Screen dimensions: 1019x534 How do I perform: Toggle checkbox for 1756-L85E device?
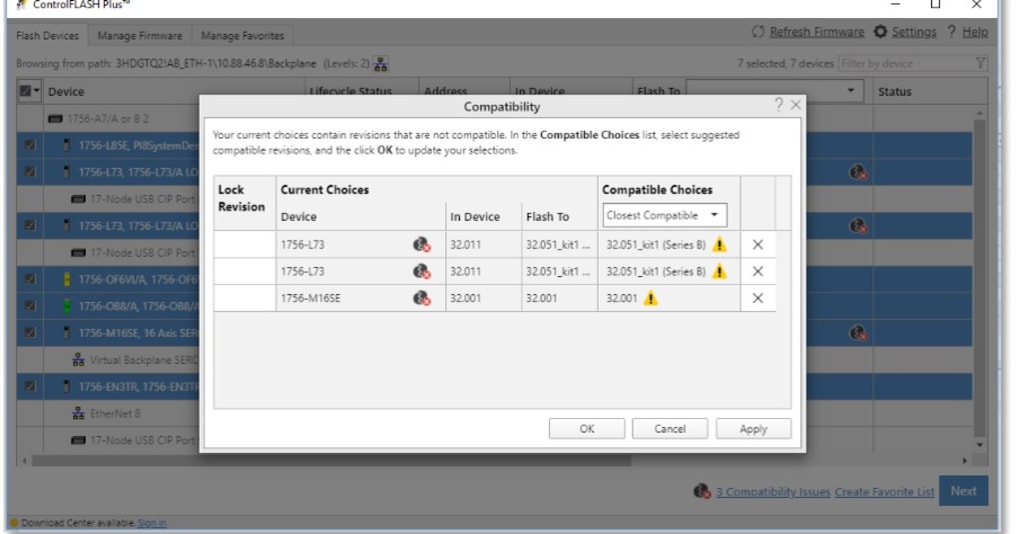click(30, 145)
